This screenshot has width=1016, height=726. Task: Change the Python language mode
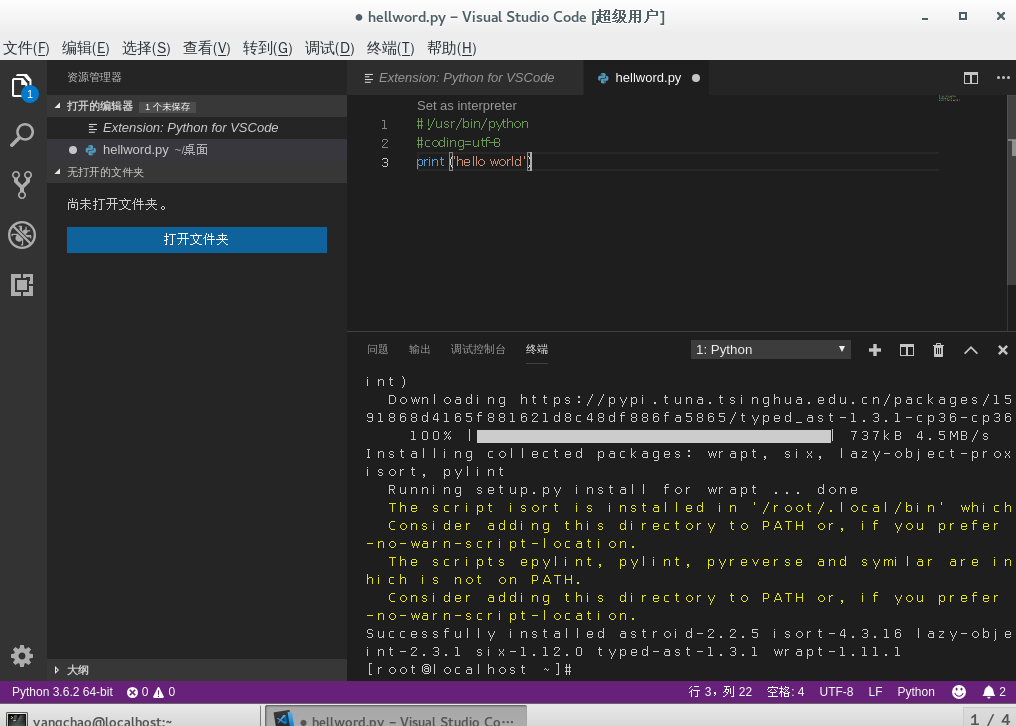click(x=916, y=692)
